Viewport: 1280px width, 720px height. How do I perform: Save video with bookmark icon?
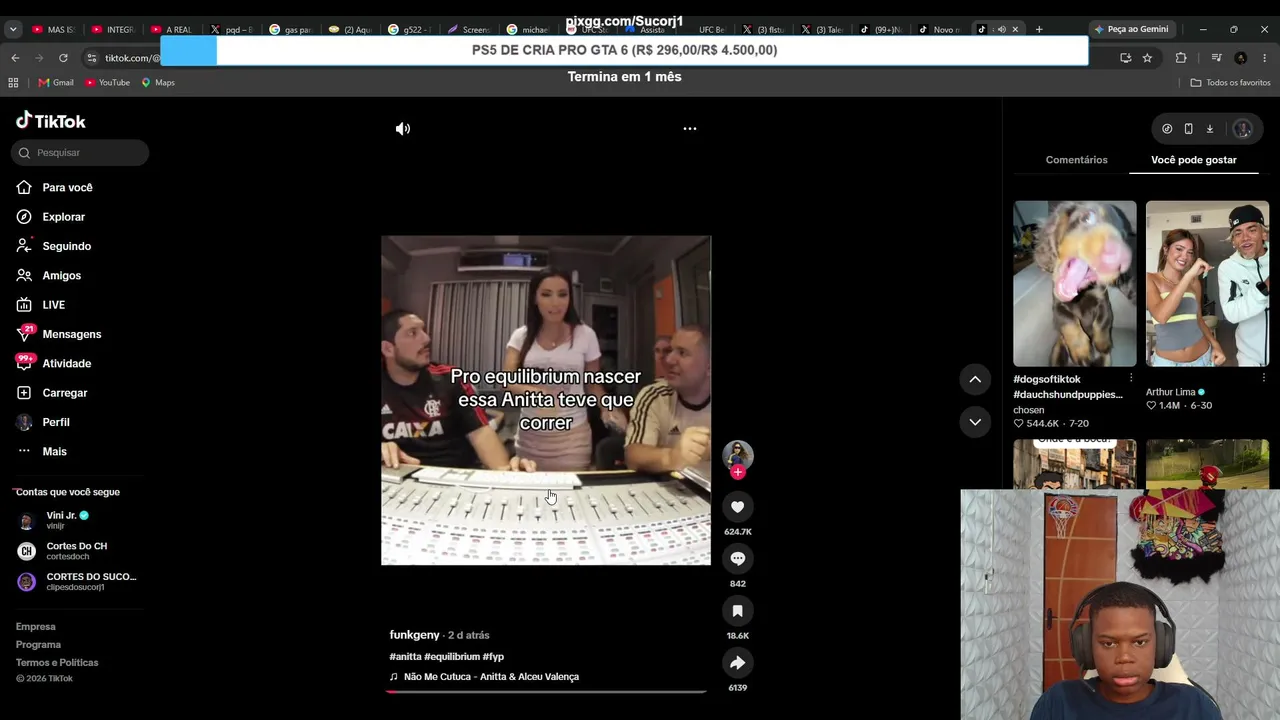click(738, 611)
